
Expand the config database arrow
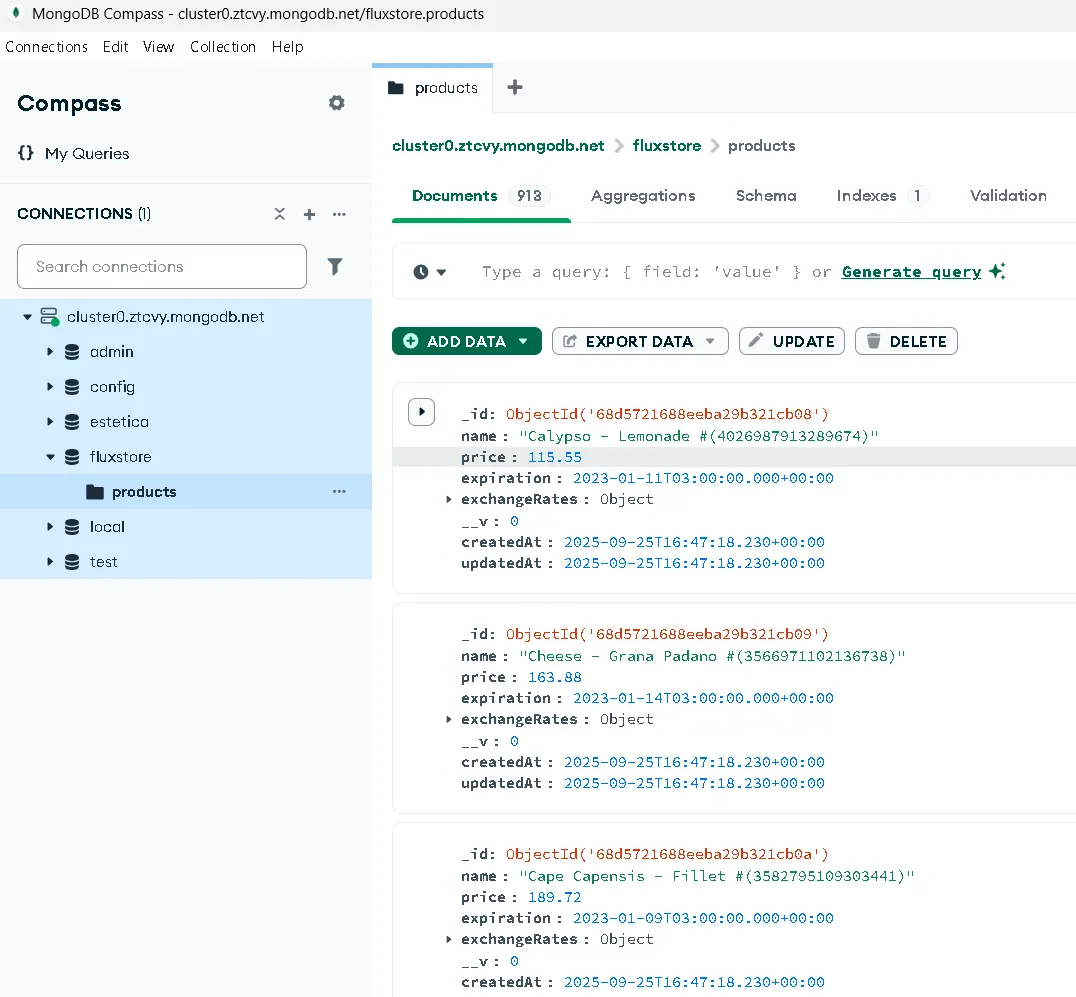[x=49, y=387]
